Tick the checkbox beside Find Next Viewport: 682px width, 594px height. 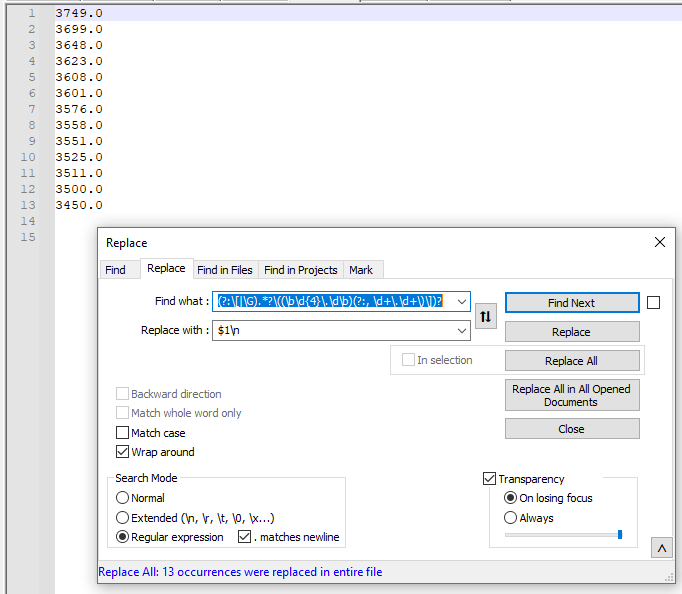pyautogui.click(x=653, y=303)
